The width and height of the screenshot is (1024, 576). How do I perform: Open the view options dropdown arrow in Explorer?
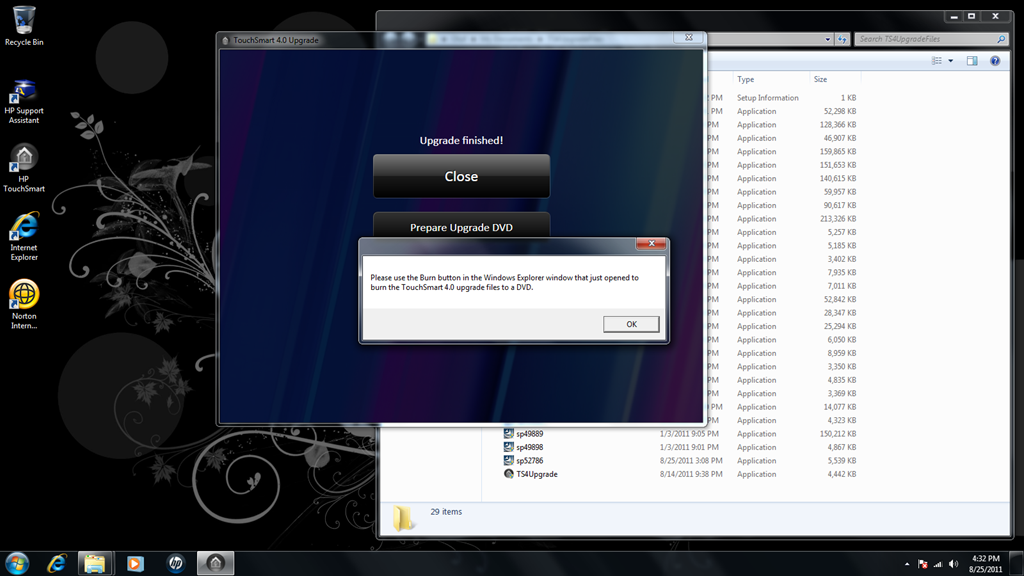click(950, 61)
